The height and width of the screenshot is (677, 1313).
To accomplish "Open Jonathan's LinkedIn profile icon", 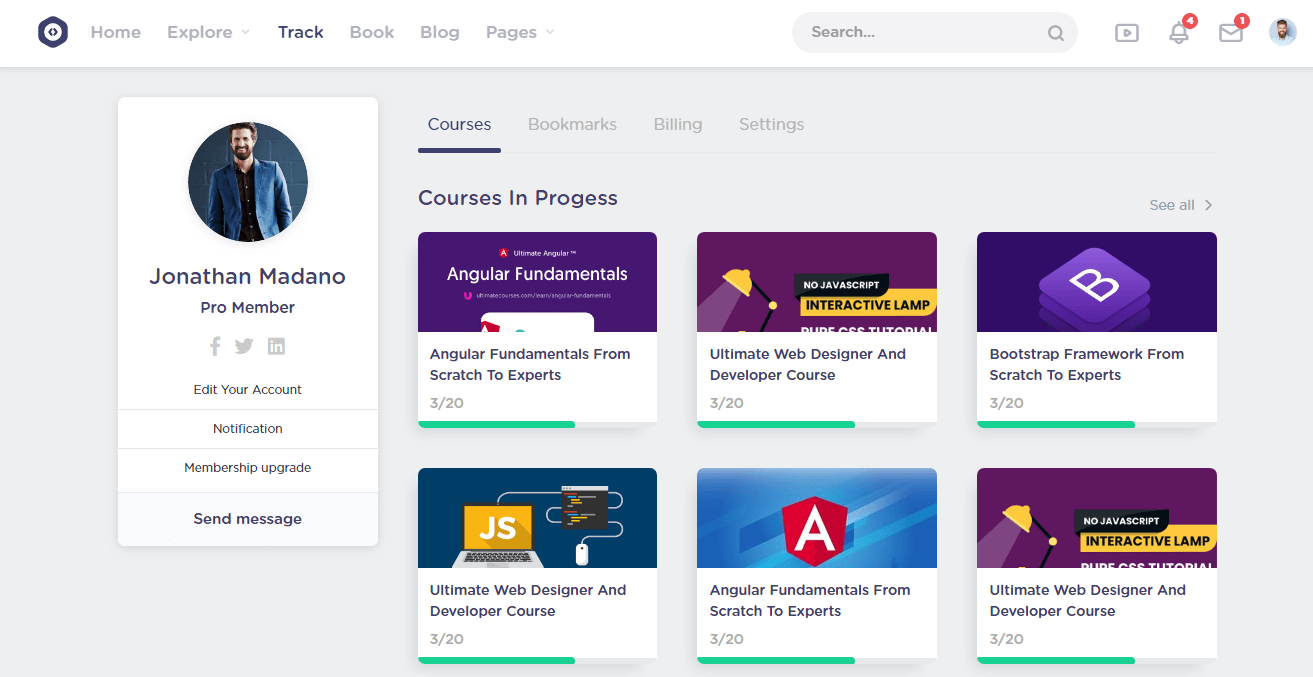I will click(276, 346).
